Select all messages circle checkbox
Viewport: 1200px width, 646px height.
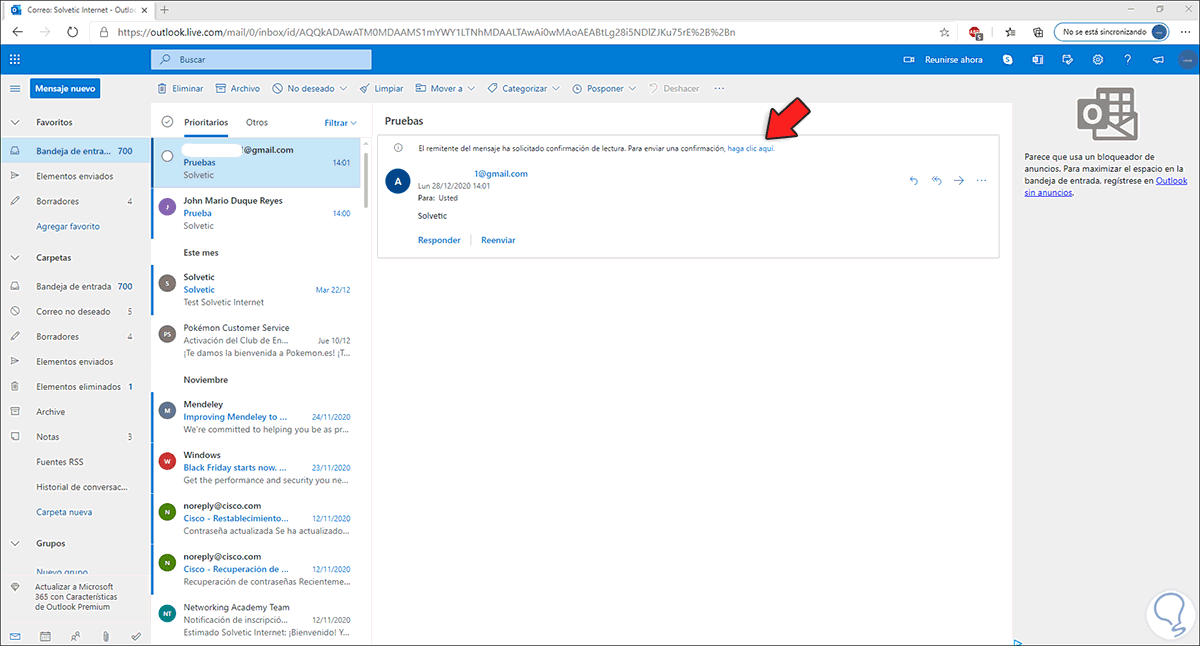(x=167, y=122)
